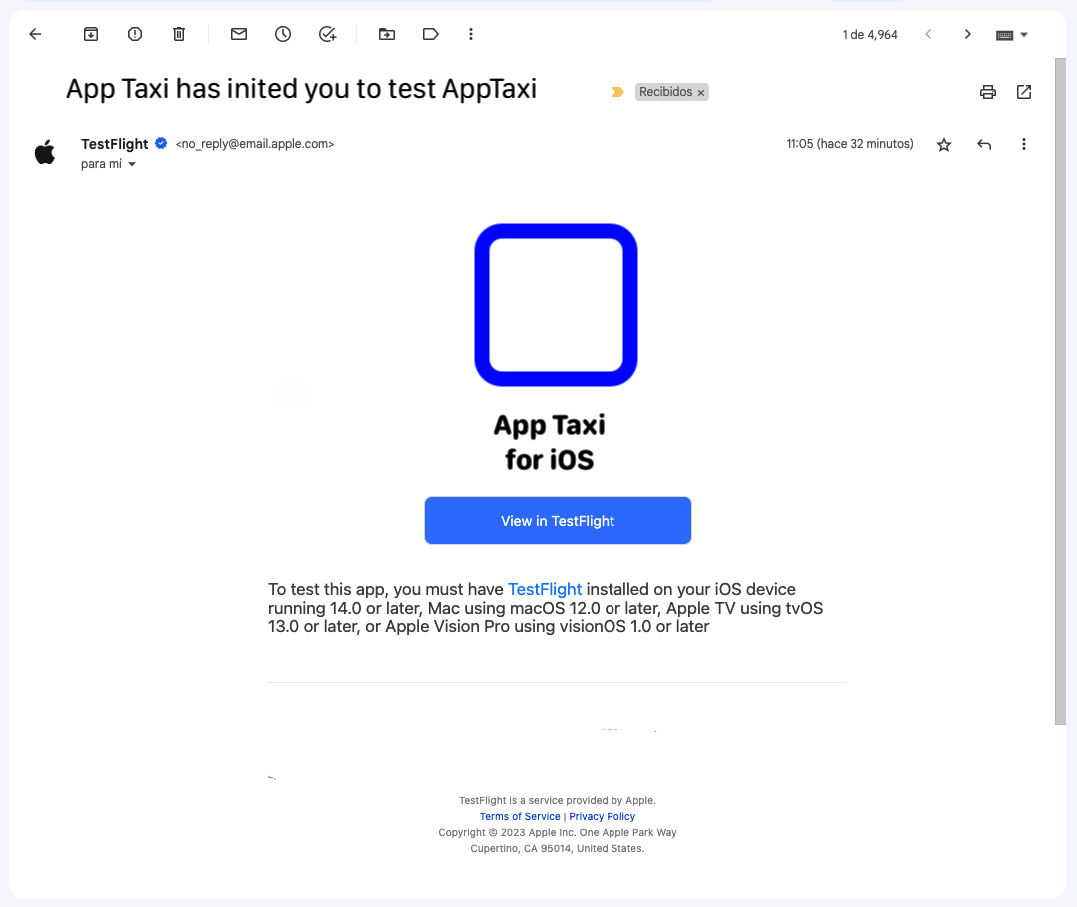
Task: Click the '1 de 4,964' counter
Action: point(870,35)
